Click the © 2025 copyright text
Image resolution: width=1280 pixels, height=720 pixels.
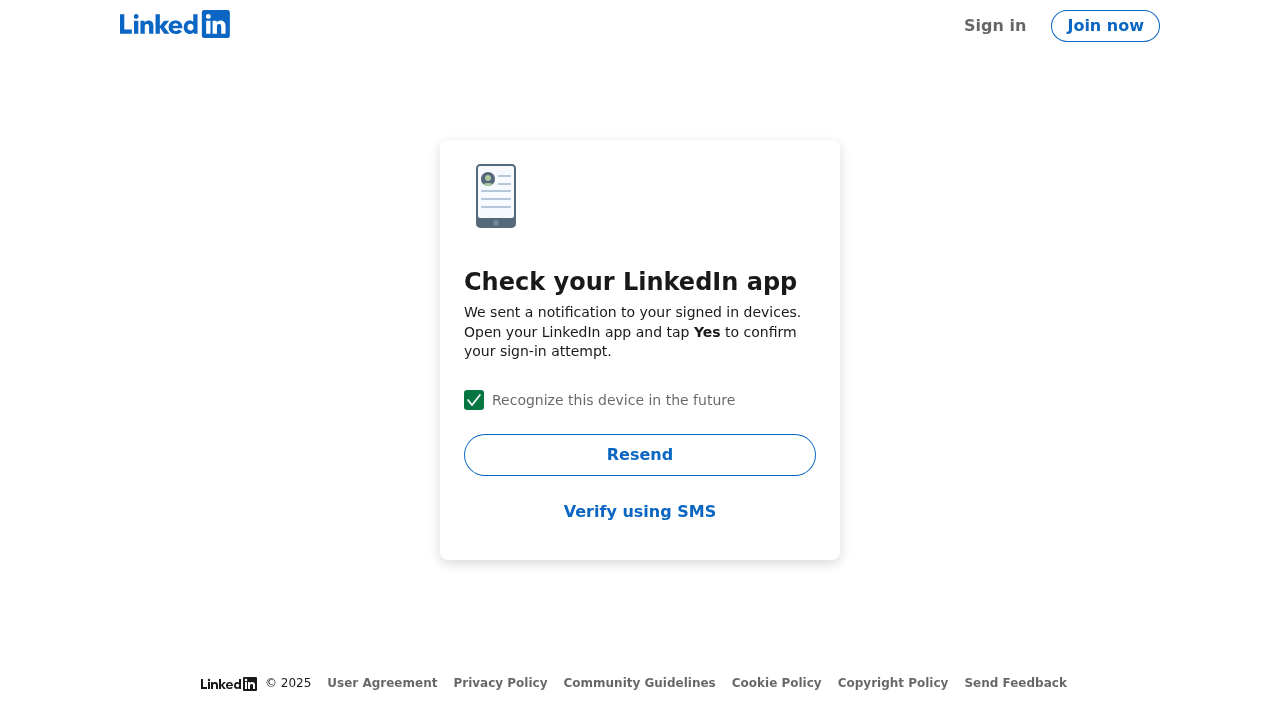288,683
